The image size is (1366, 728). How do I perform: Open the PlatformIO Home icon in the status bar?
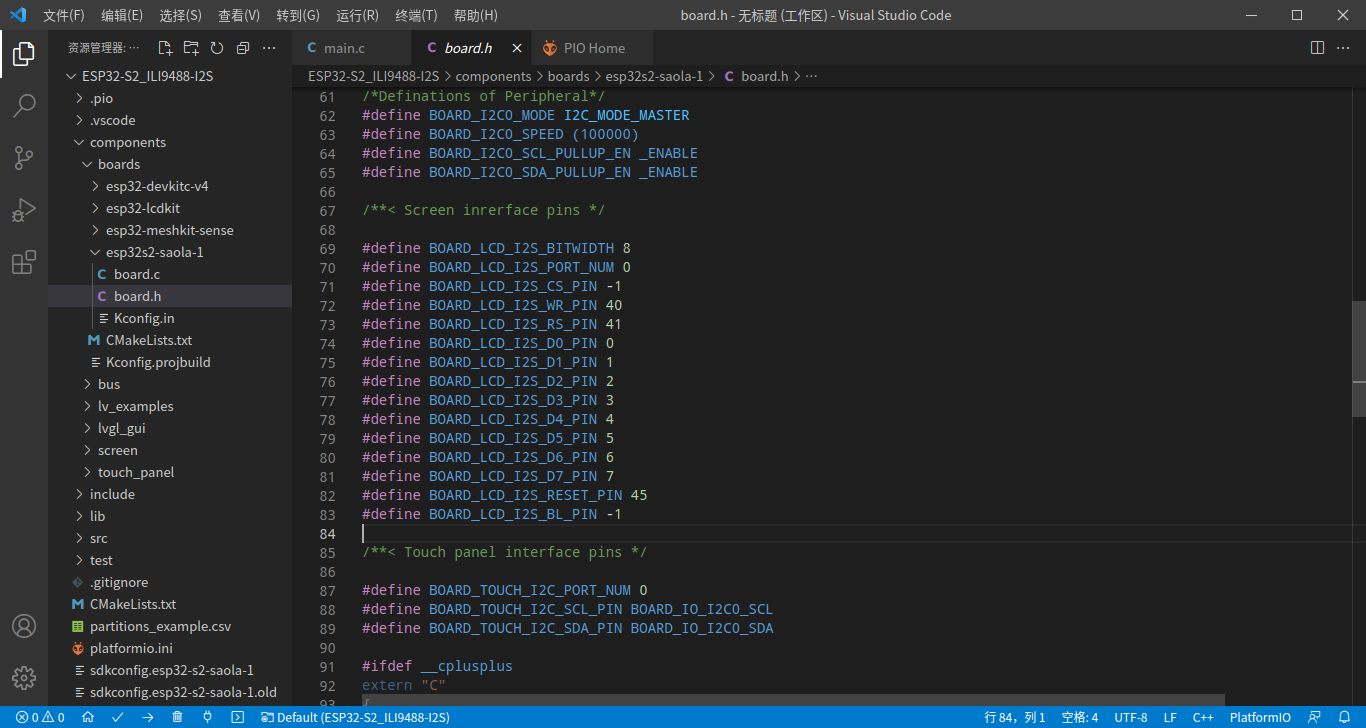[x=87, y=717]
